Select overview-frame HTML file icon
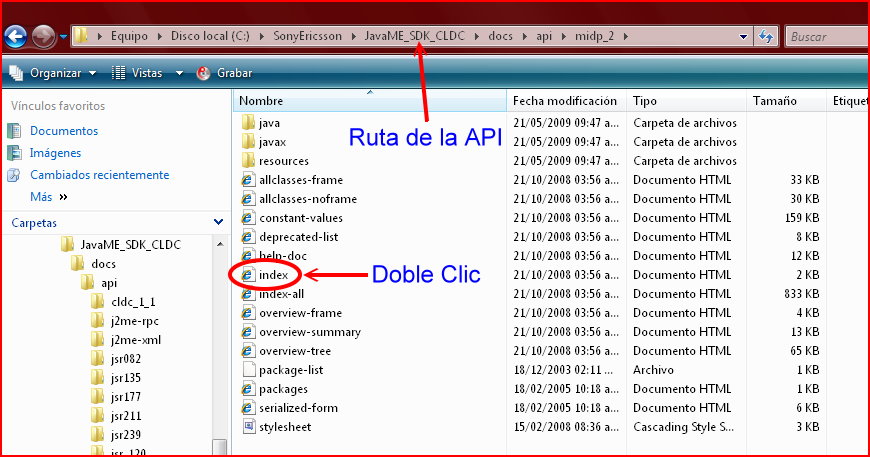Viewport: 870px width, 457px height. [x=248, y=312]
